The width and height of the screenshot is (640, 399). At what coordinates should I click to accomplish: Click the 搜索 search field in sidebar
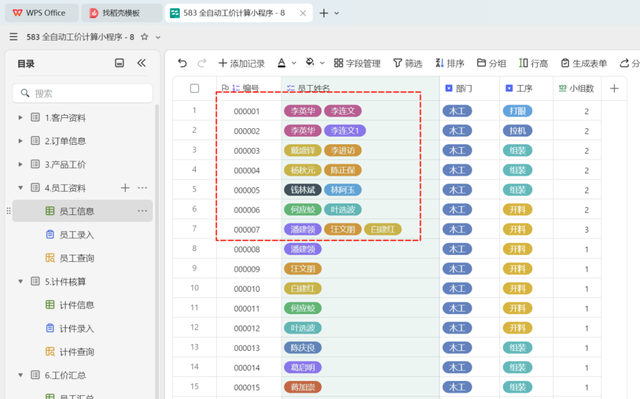[x=82, y=93]
